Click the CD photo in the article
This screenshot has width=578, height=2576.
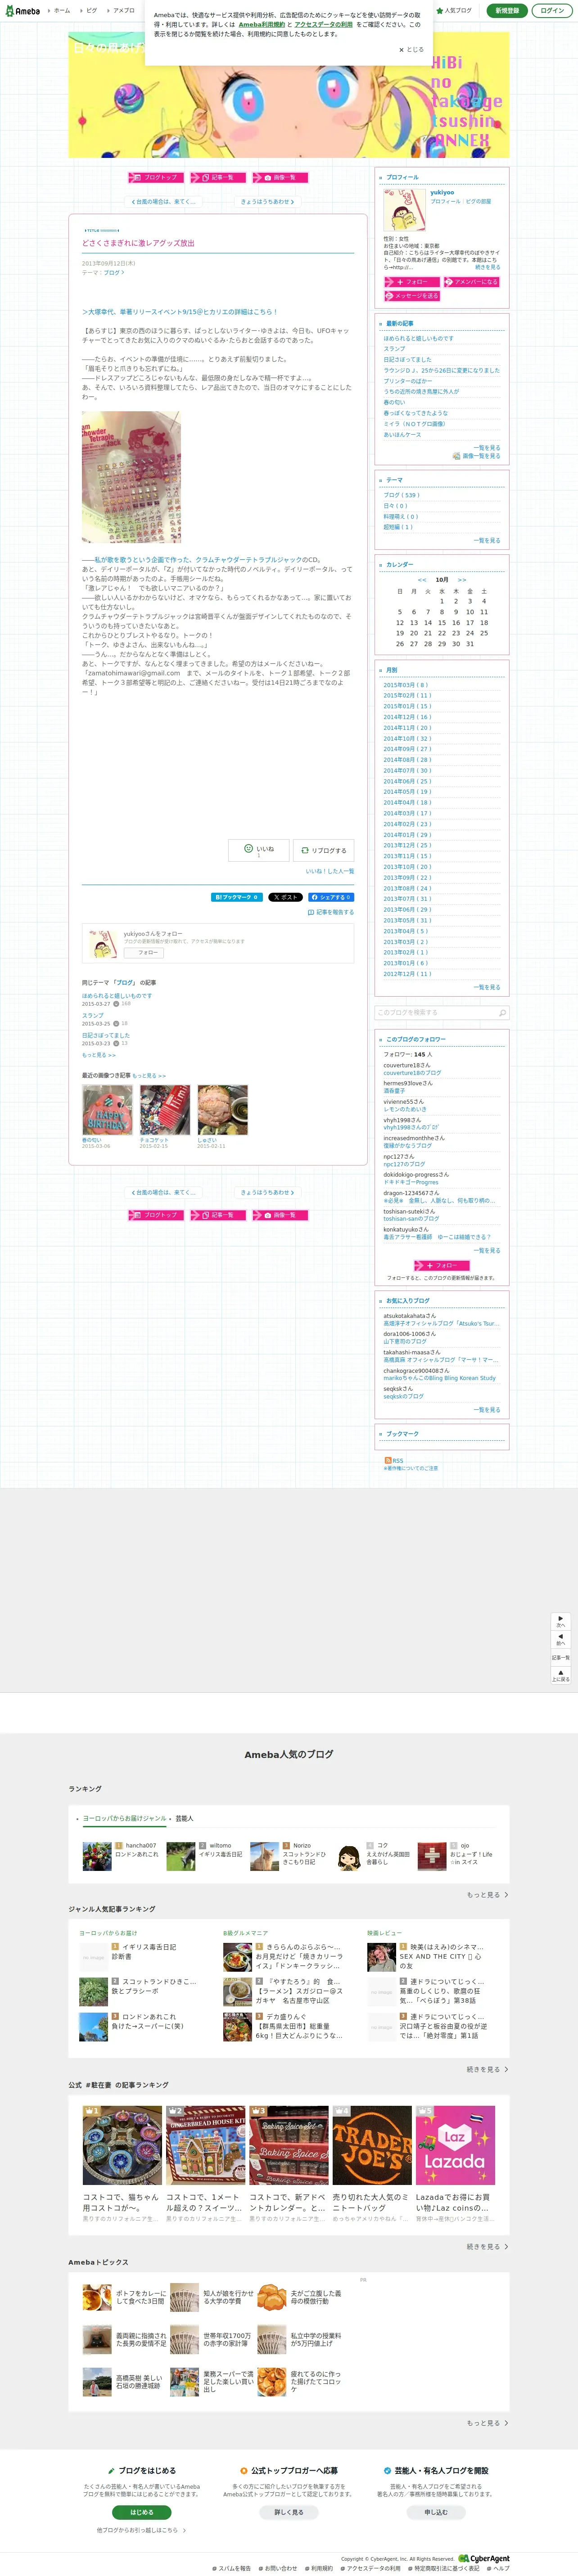point(131,477)
